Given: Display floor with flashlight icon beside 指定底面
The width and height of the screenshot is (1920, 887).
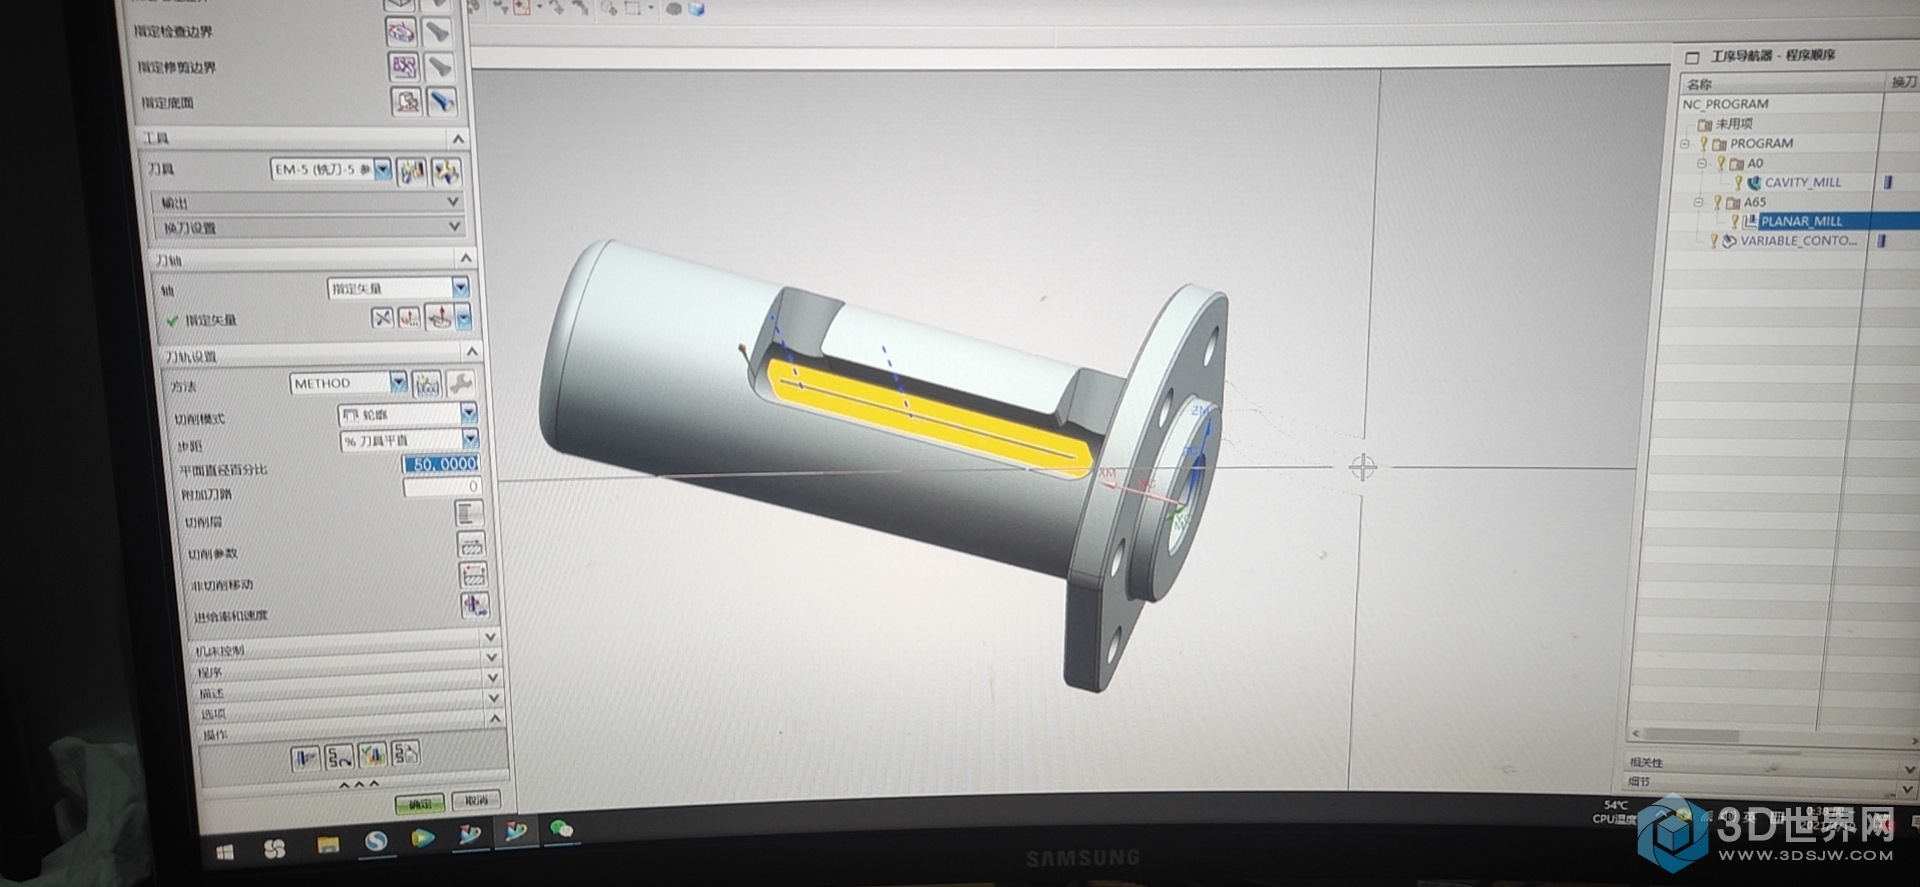Looking at the screenshot, I should (441, 101).
